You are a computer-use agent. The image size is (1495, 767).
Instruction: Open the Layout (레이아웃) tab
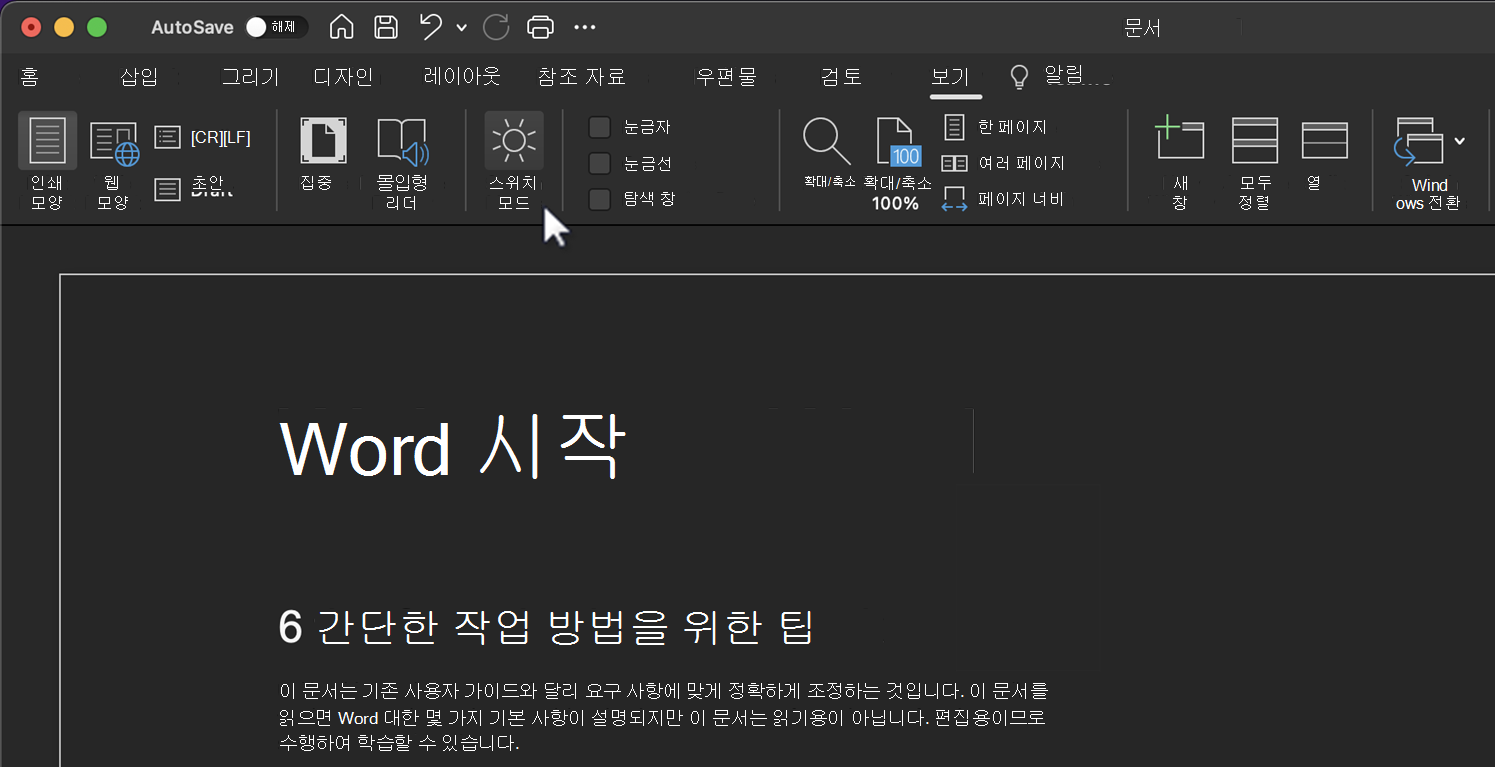point(462,76)
